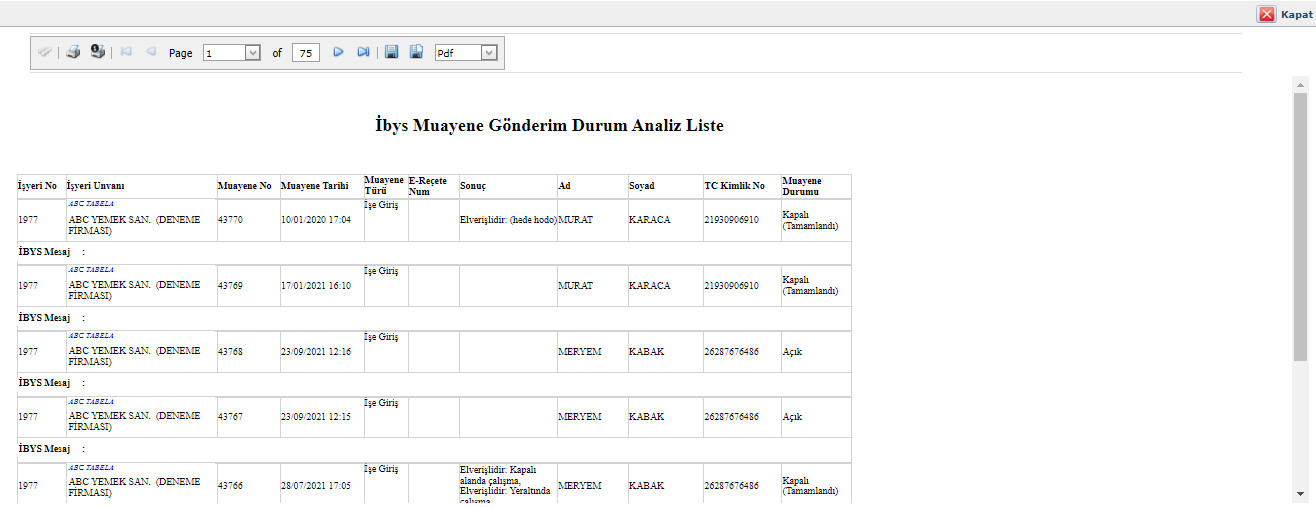The width and height of the screenshot is (1316, 507).
Task: Click the previous page navigation arrow
Action: [x=151, y=53]
